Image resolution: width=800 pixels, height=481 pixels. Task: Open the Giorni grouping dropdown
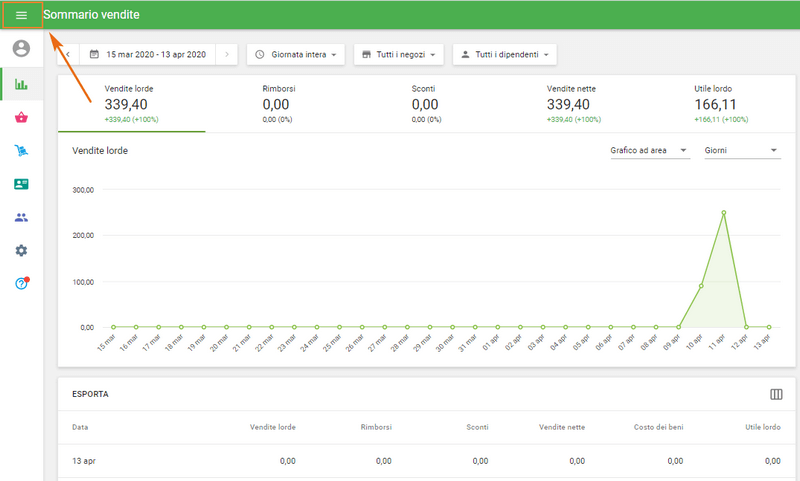[x=741, y=150]
